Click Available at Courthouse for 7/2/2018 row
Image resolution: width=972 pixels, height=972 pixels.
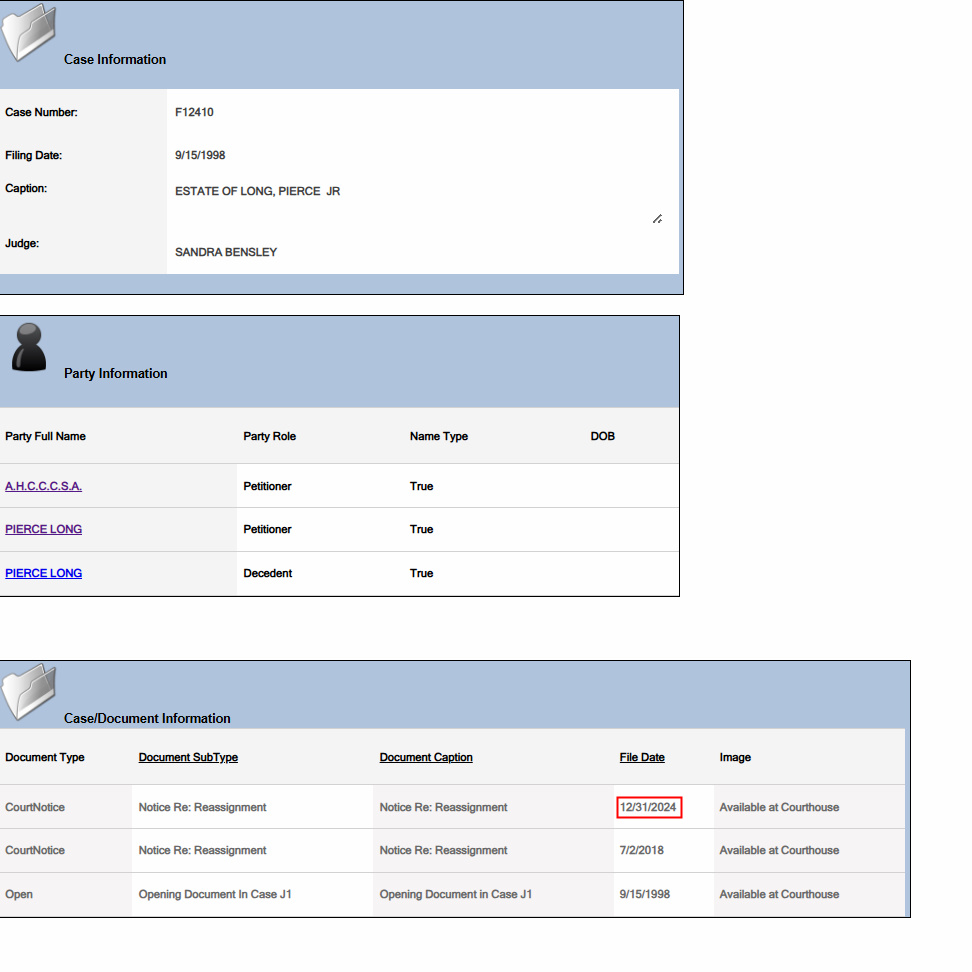point(779,850)
